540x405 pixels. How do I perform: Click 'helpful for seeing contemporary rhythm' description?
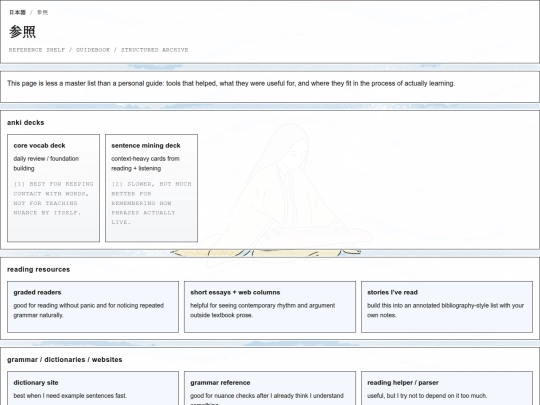[262, 310]
